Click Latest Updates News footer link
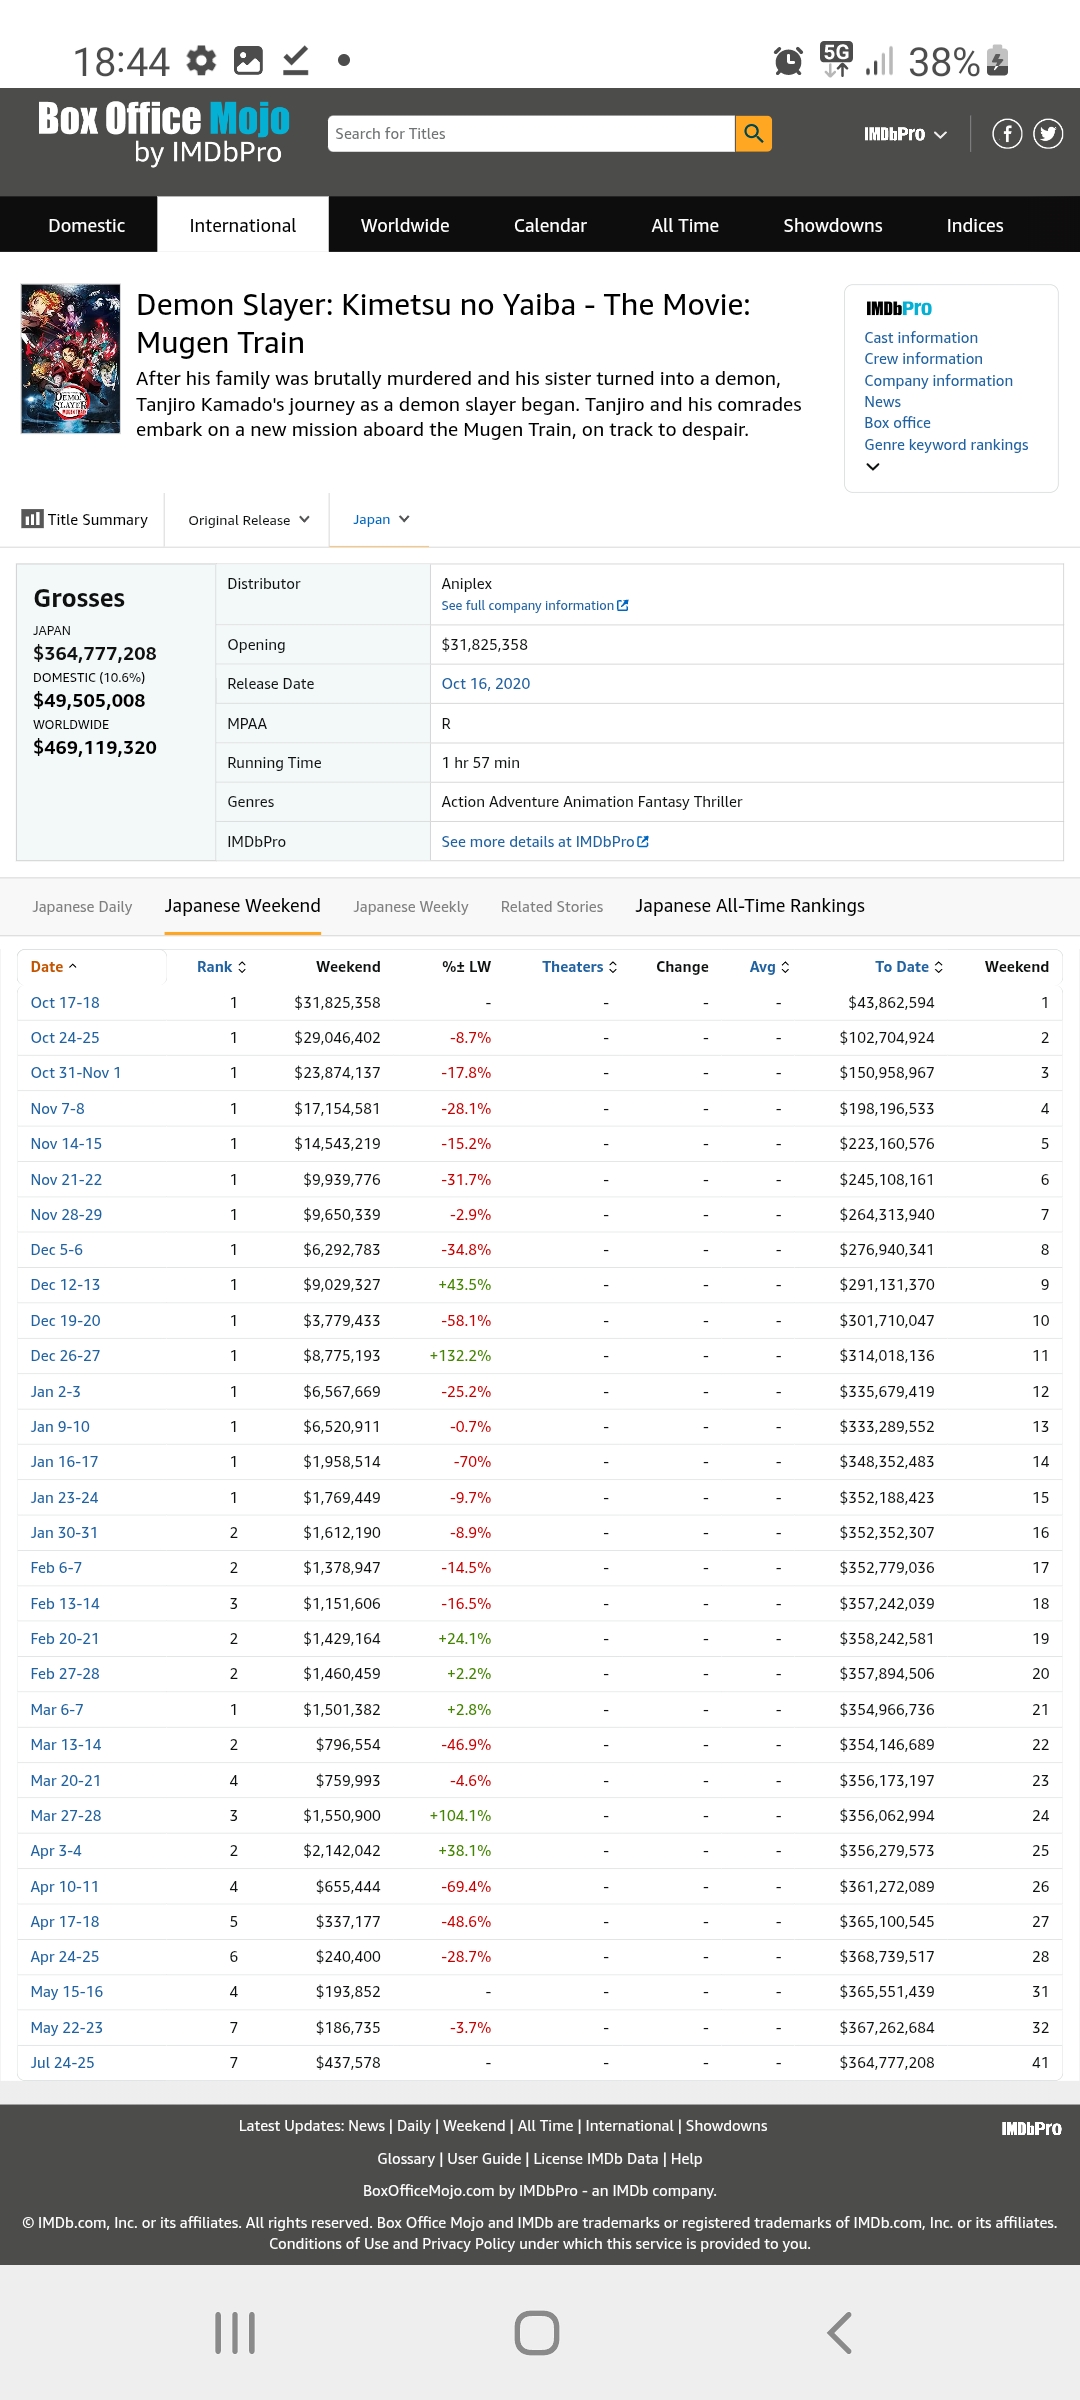This screenshot has width=1080, height=2400. click(x=366, y=2126)
